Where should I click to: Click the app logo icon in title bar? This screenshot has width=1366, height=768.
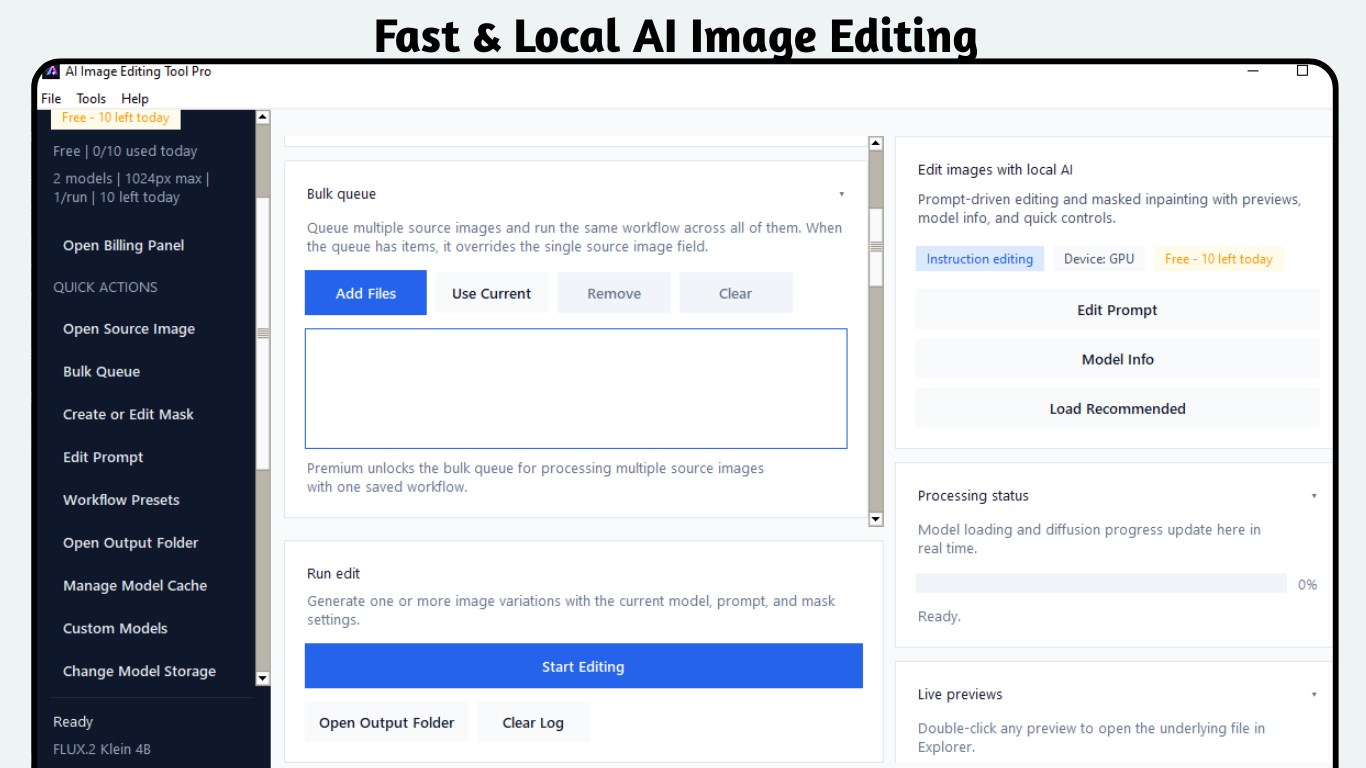coord(52,71)
